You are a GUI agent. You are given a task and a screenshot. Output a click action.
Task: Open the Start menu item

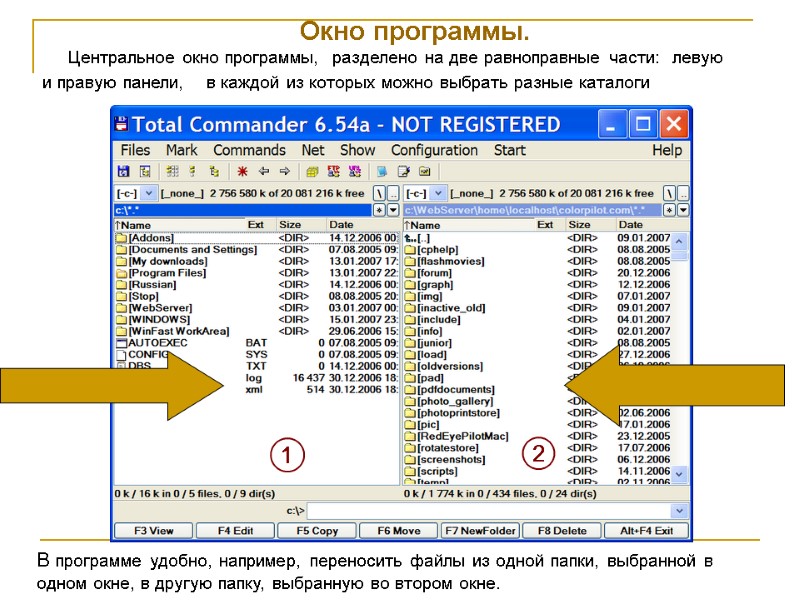coord(510,150)
